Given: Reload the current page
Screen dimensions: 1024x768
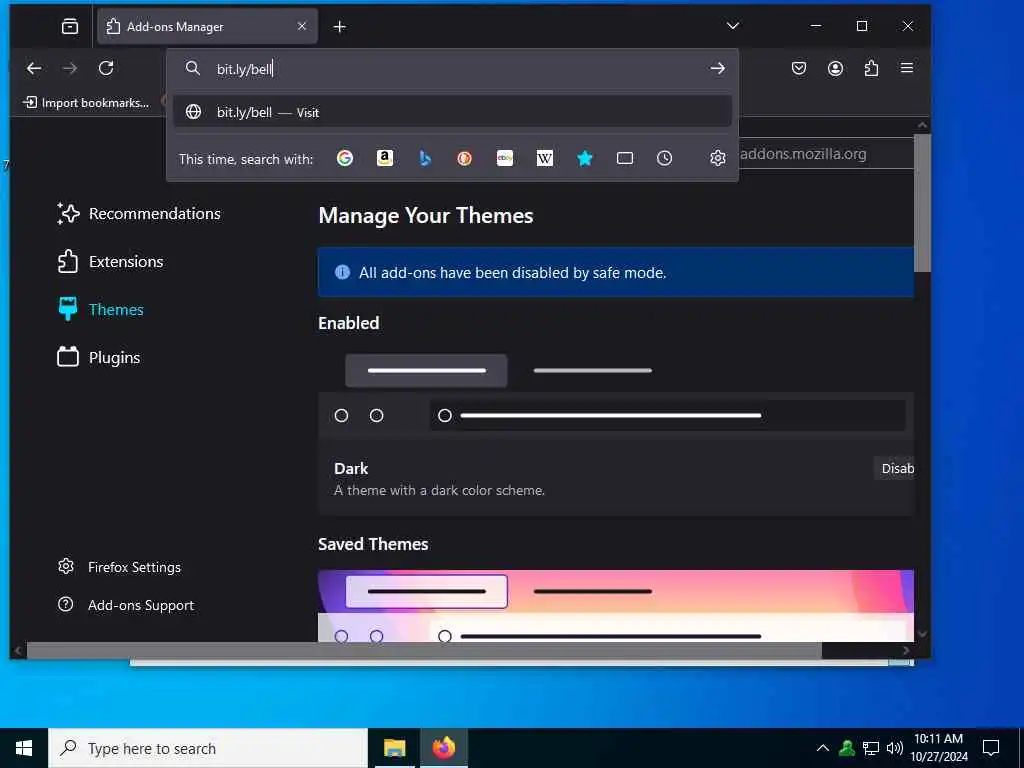Looking at the screenshot, I should [x=106, y=68].
